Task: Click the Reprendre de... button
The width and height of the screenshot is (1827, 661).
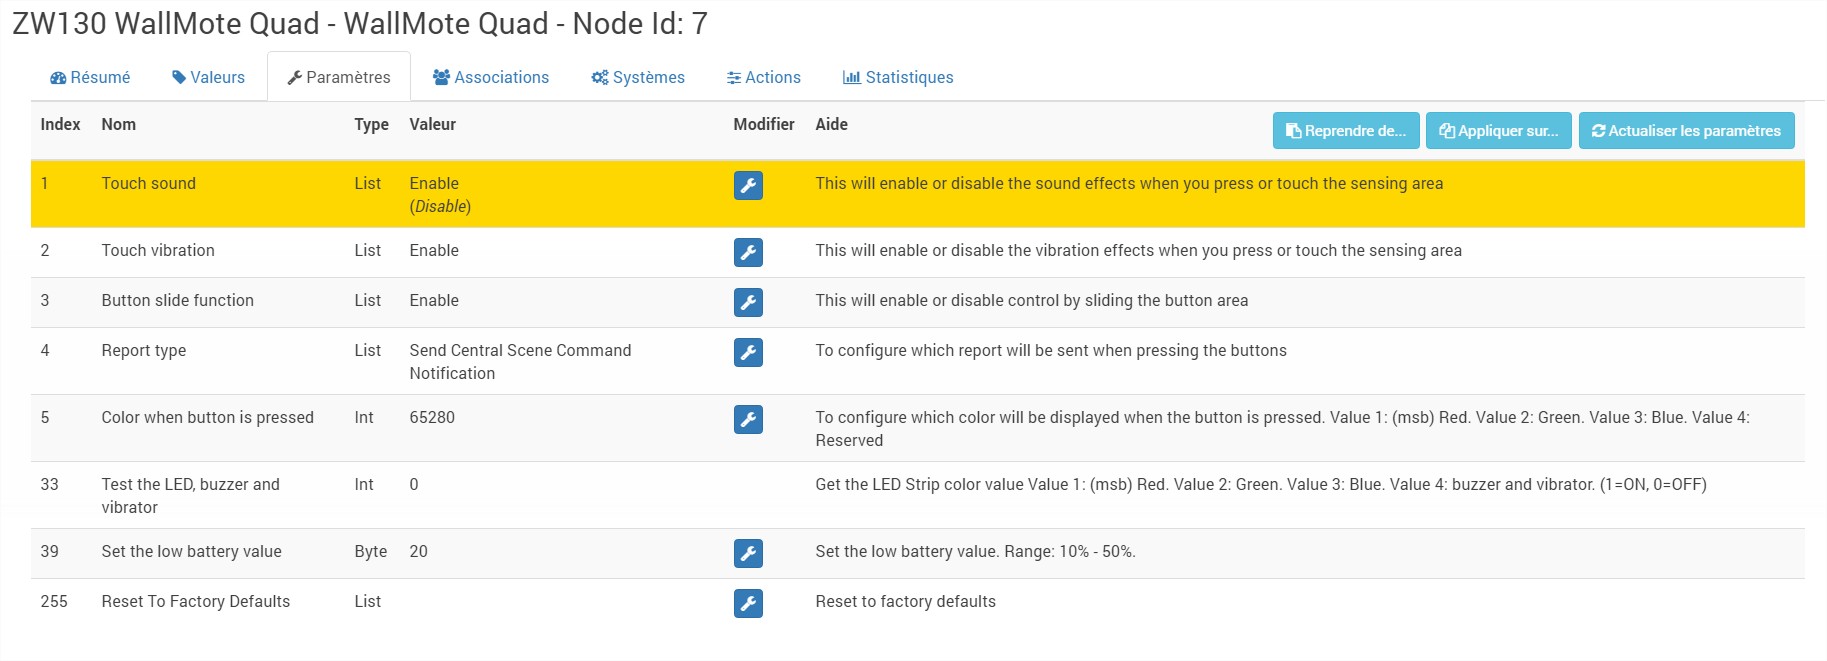Action: coord(1346,130)
